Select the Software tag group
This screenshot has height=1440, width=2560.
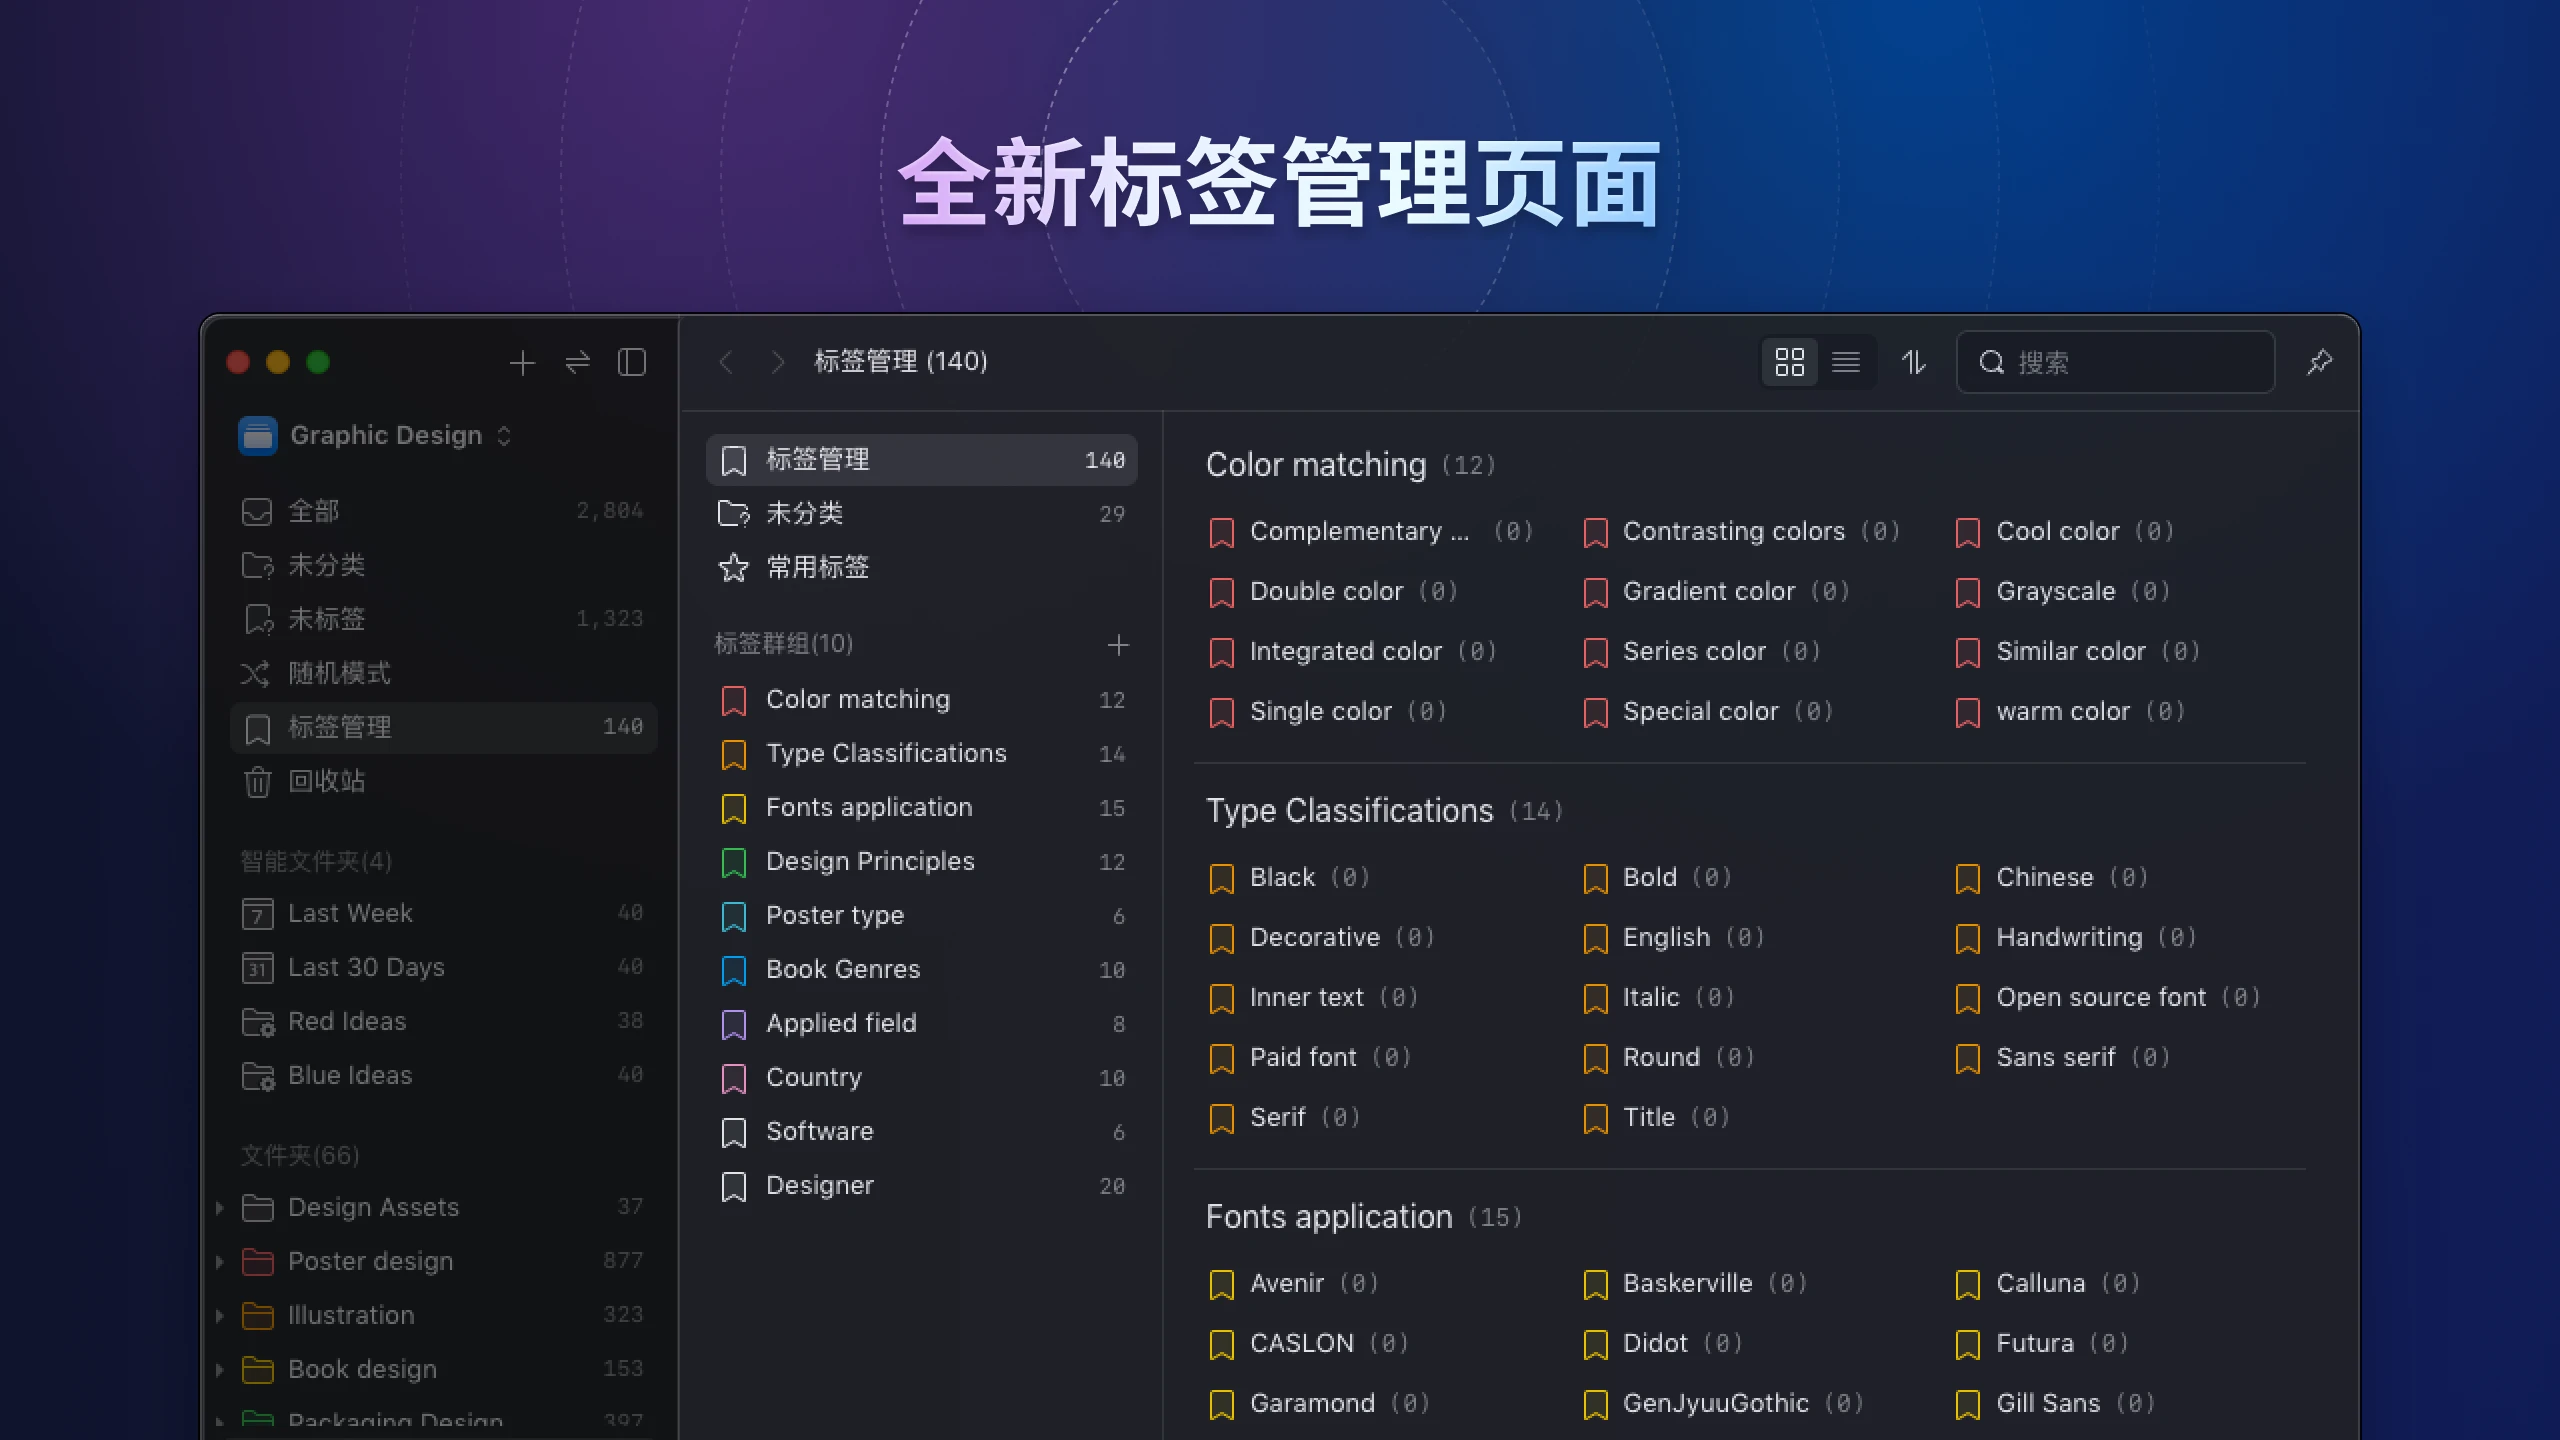(x=921, y=1132)
